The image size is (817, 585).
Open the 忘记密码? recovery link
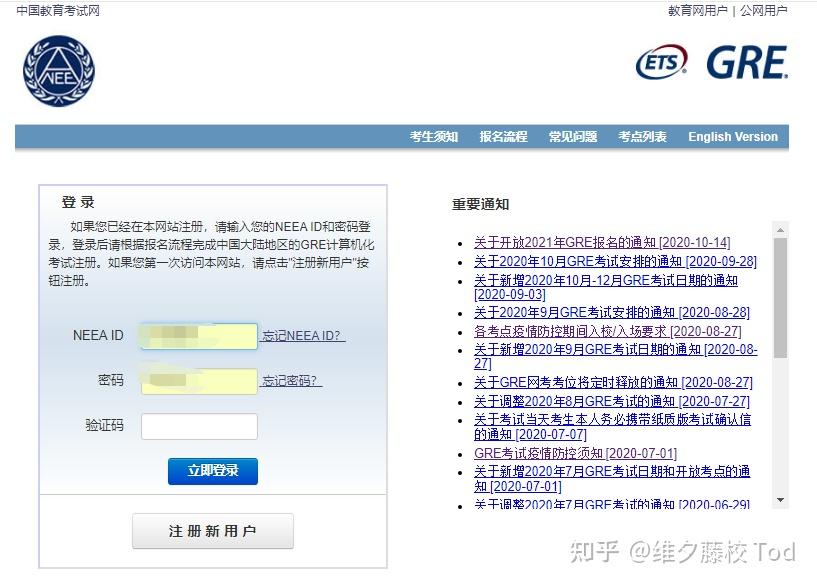[x=292, y=381]
